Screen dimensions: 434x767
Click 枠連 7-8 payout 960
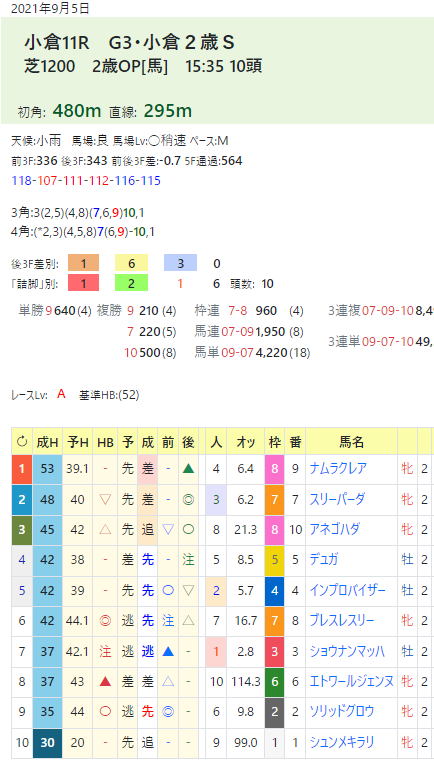[266, 311]
